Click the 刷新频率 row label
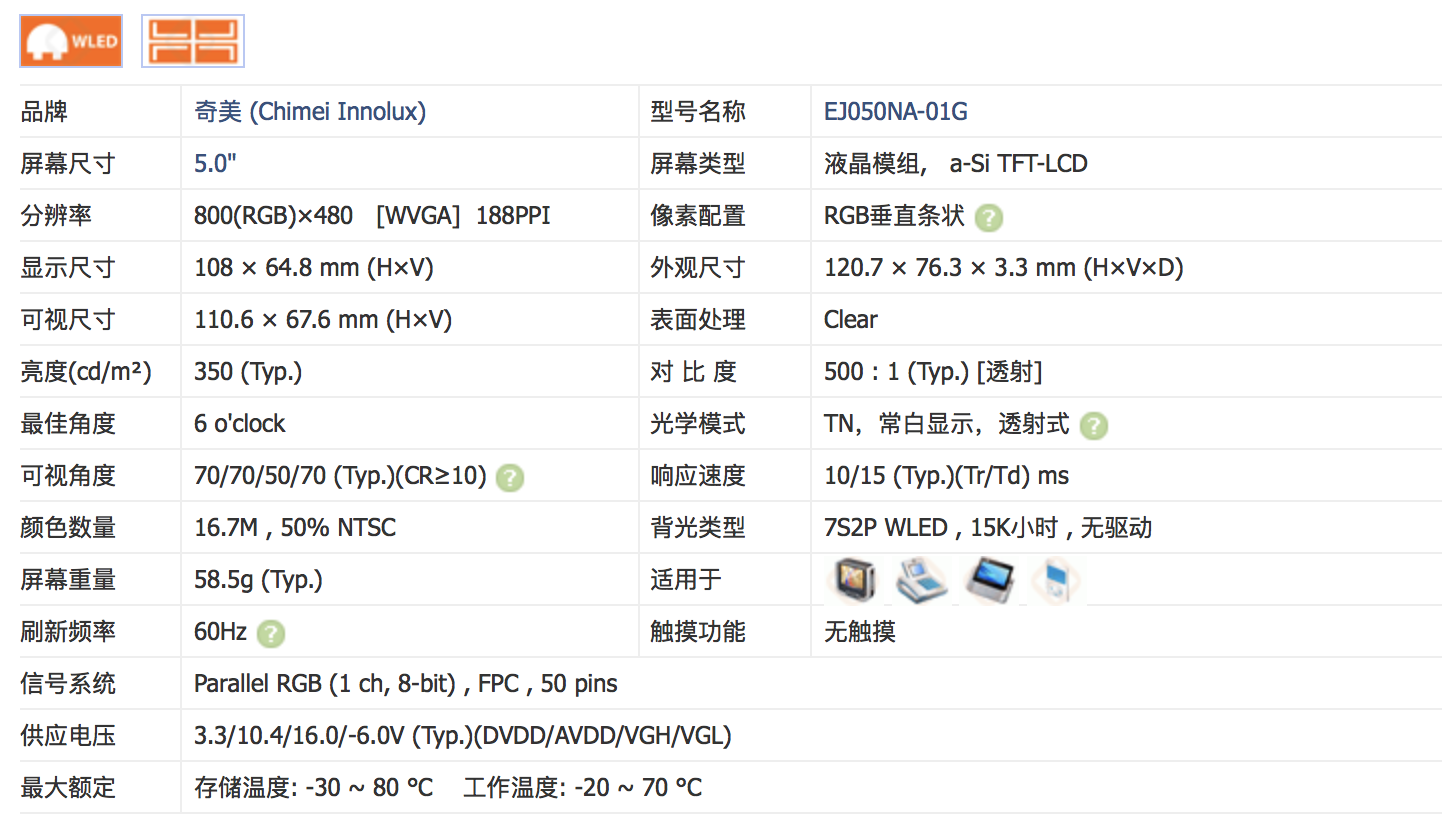Viewport: 1442px width, 816px height. tap(68, 631)
